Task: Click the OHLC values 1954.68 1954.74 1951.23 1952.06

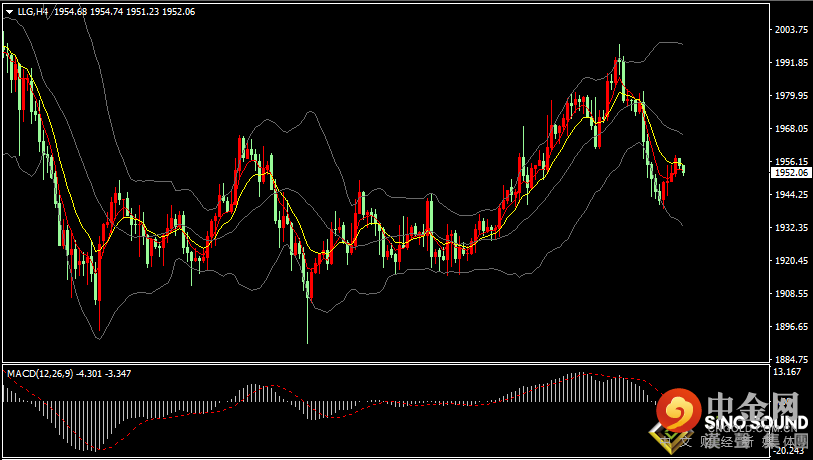Action: (124, 12)
